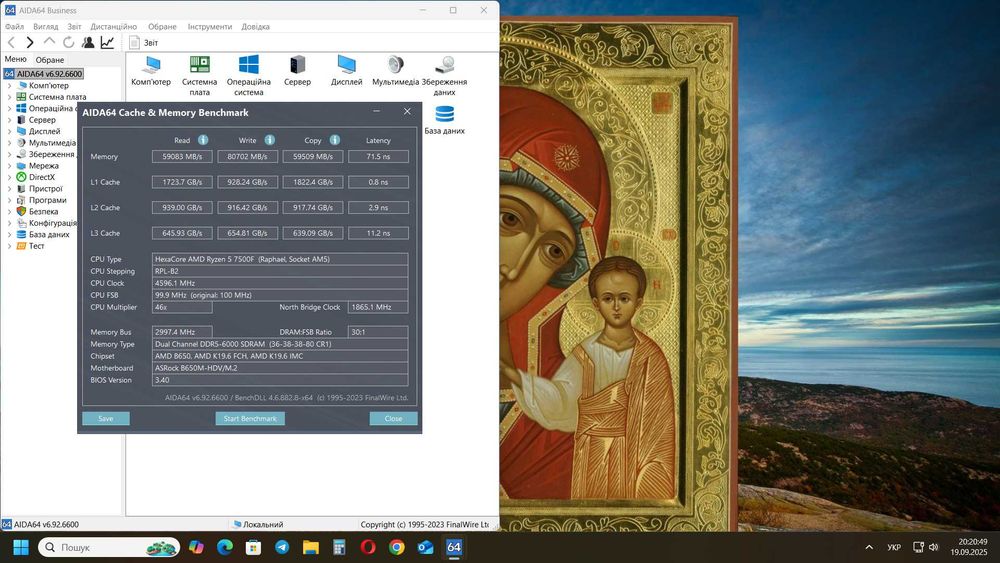Open the Windows Start menu
1000x563 pixels.
click(21, 547)
